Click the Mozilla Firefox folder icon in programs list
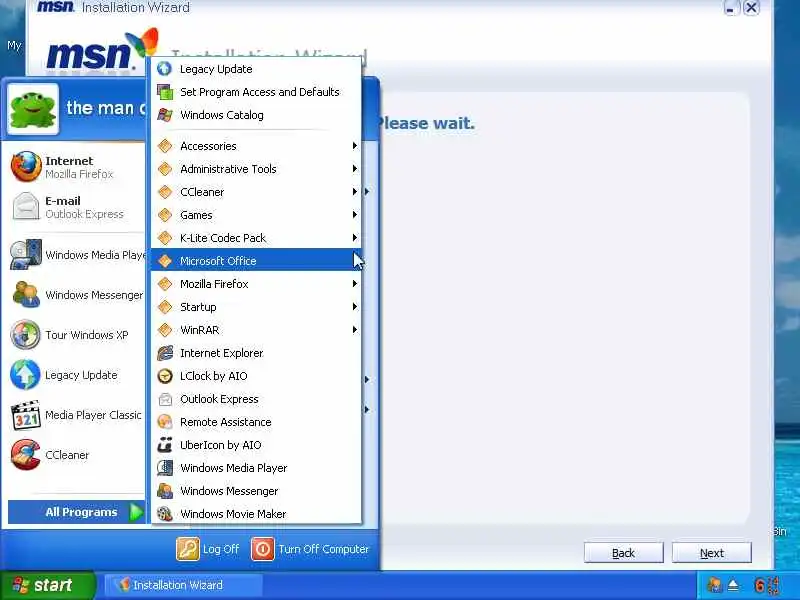 tap(164, 284)
